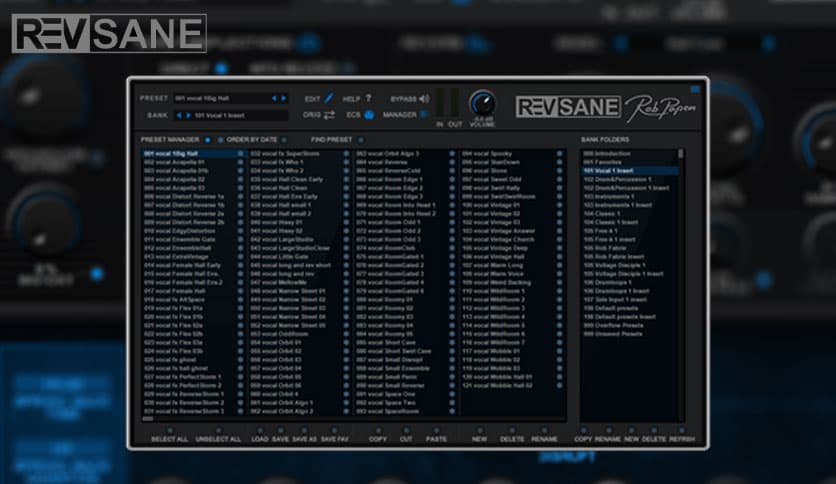Toggle BYPASS with the speaker icon
836x484 pixels.
coord(424,99)
